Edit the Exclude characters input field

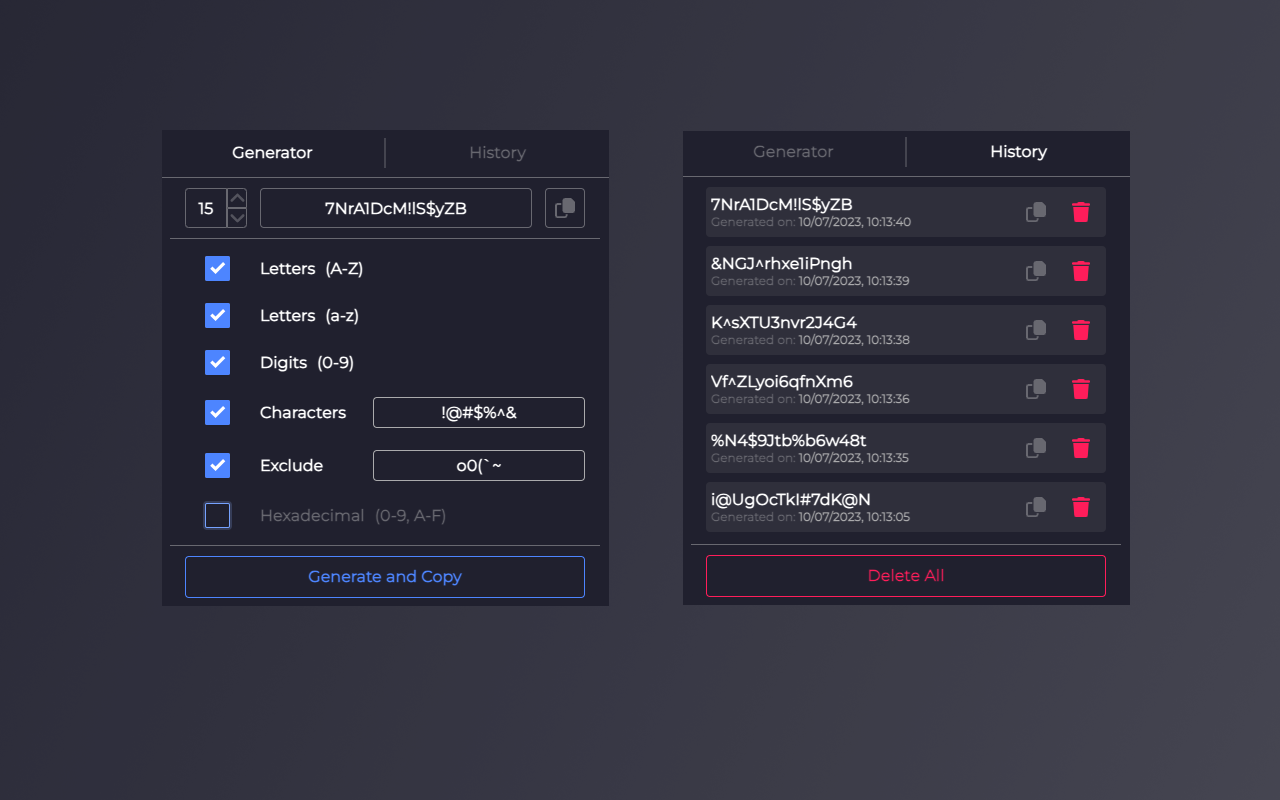click(x=478, y=465)
